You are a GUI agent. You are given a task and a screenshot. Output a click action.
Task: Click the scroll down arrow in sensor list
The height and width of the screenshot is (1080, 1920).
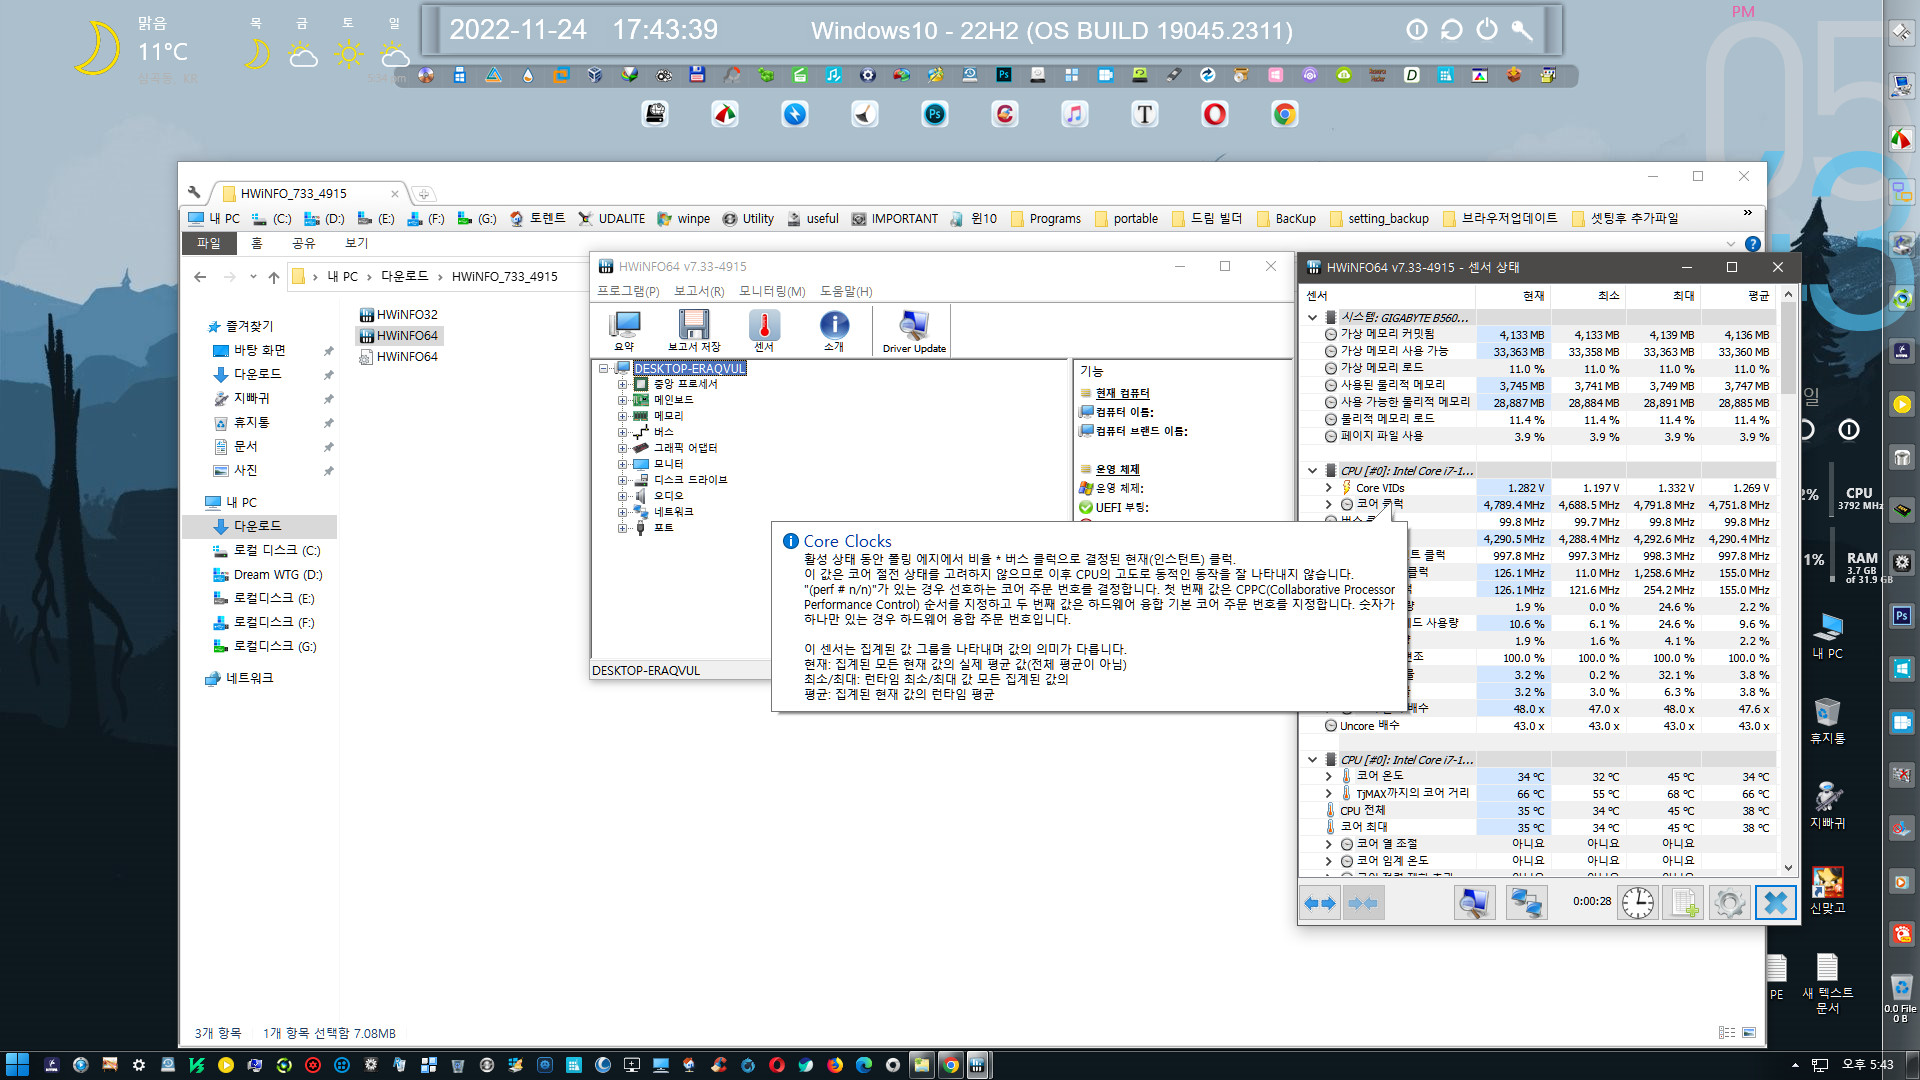tap(1788, 868)
